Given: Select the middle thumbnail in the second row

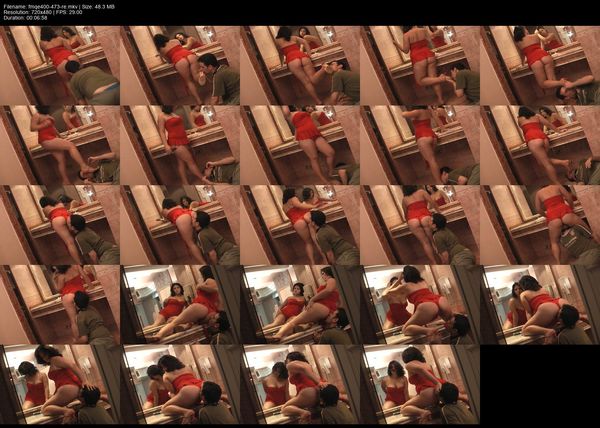Looking at the screenshot, I should point(300,145).
